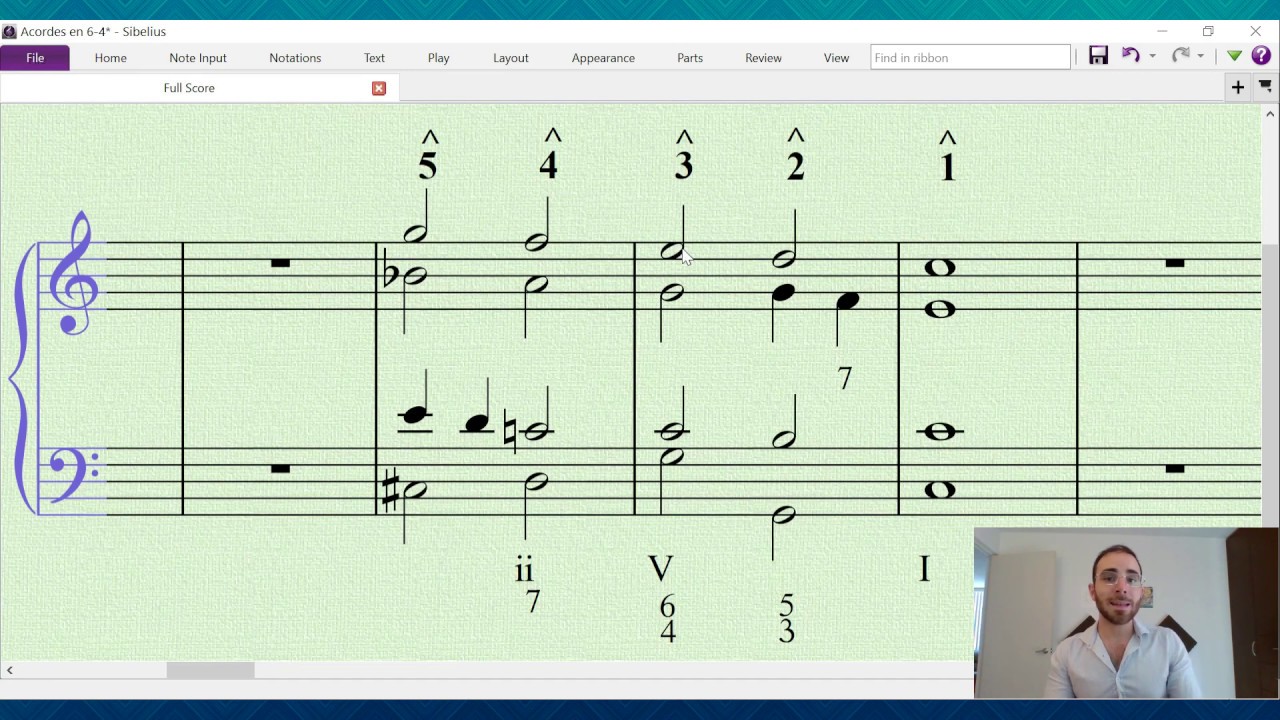Open the Notations ribbon tab

tap(295, 58)
